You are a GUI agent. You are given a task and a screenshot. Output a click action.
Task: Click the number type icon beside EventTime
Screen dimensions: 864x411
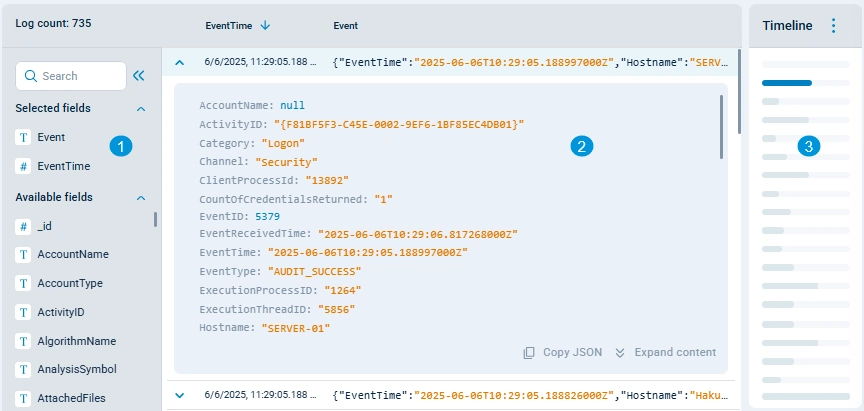23,167
